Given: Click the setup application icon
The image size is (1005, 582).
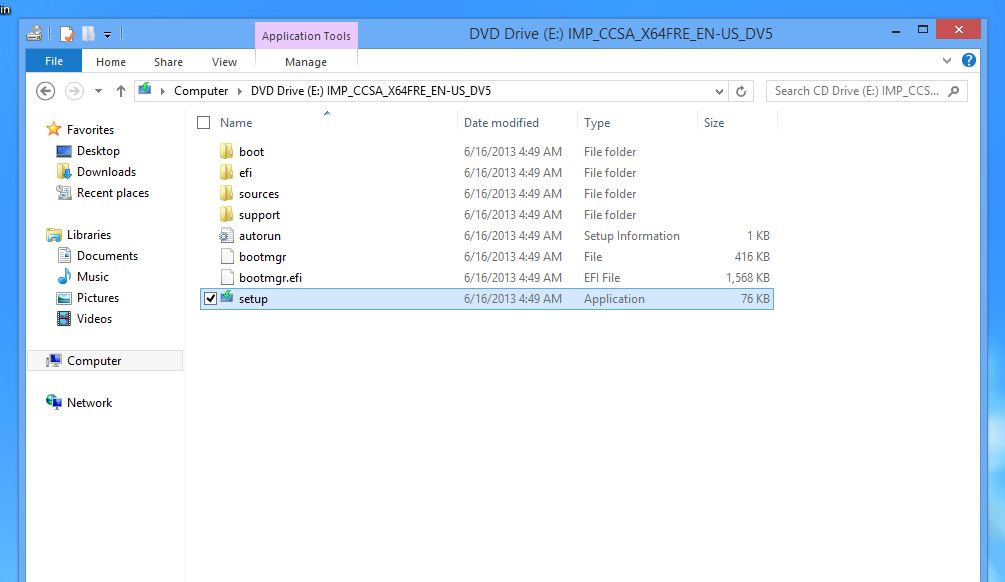Looking at the screenshot, I should (227, 297).
